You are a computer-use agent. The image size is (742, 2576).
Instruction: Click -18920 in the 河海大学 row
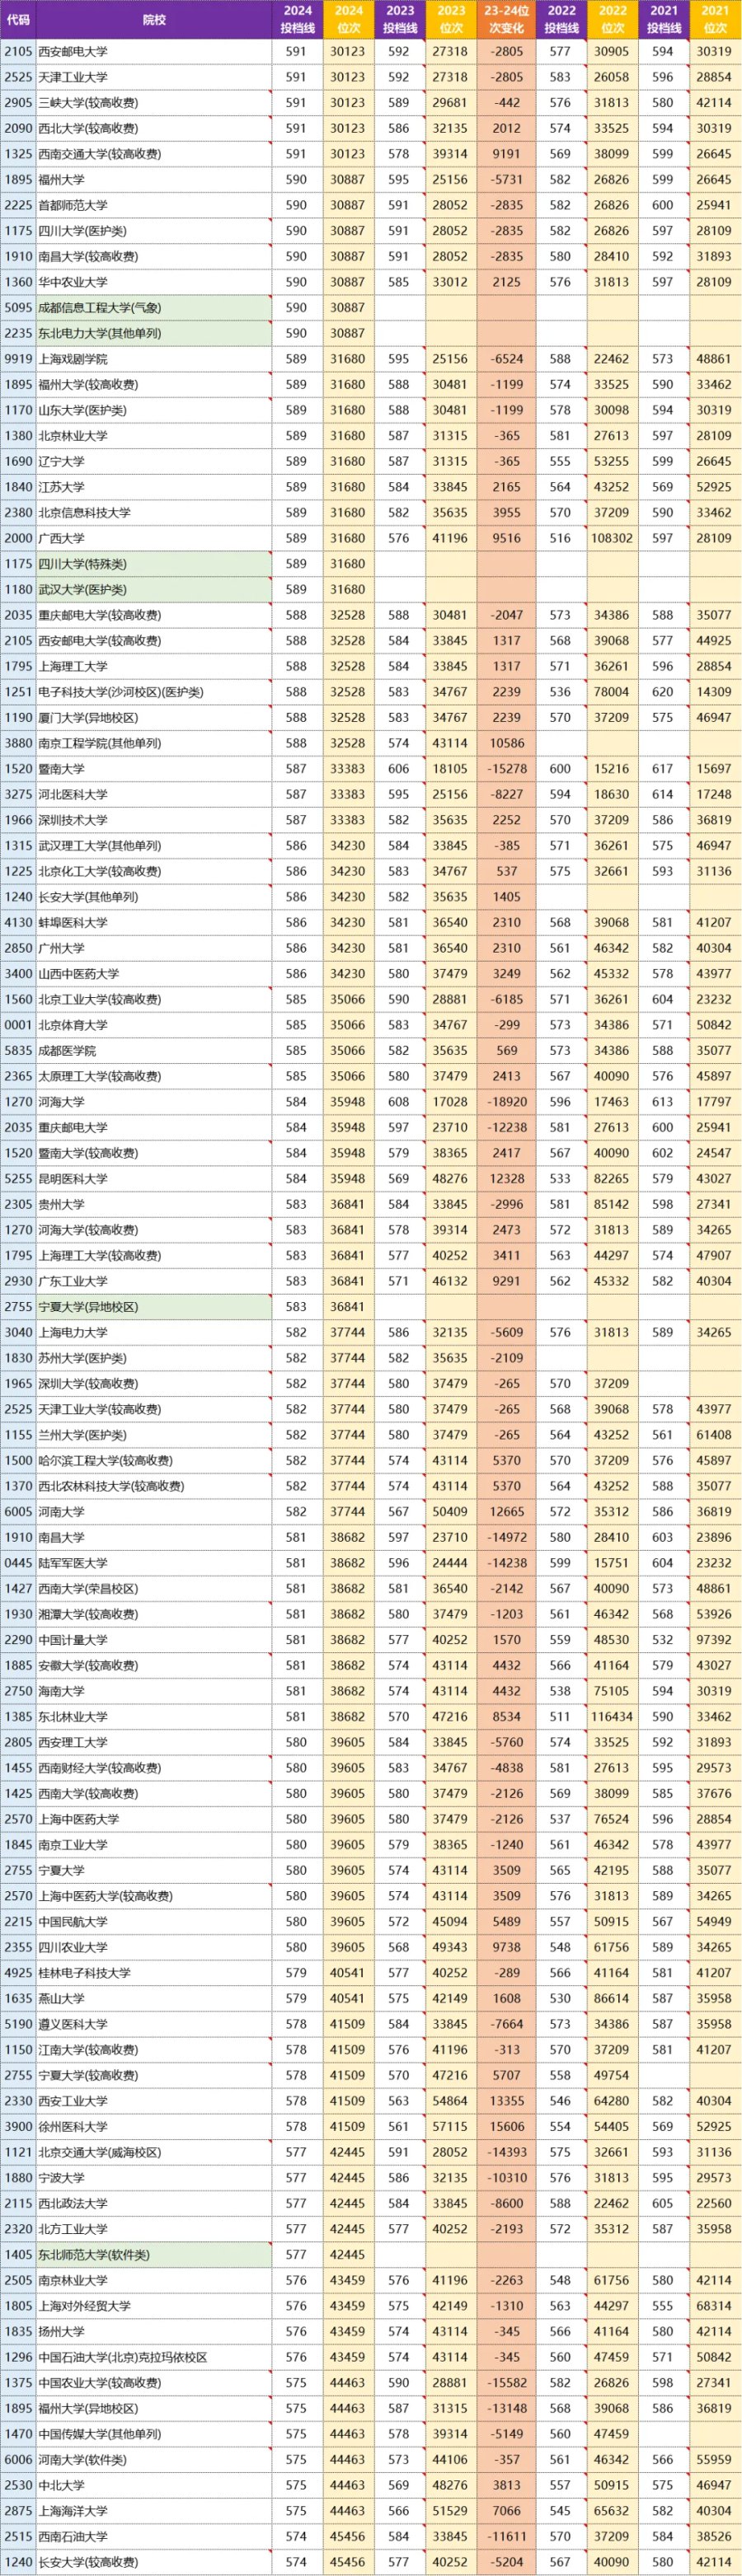(506, 1102)
